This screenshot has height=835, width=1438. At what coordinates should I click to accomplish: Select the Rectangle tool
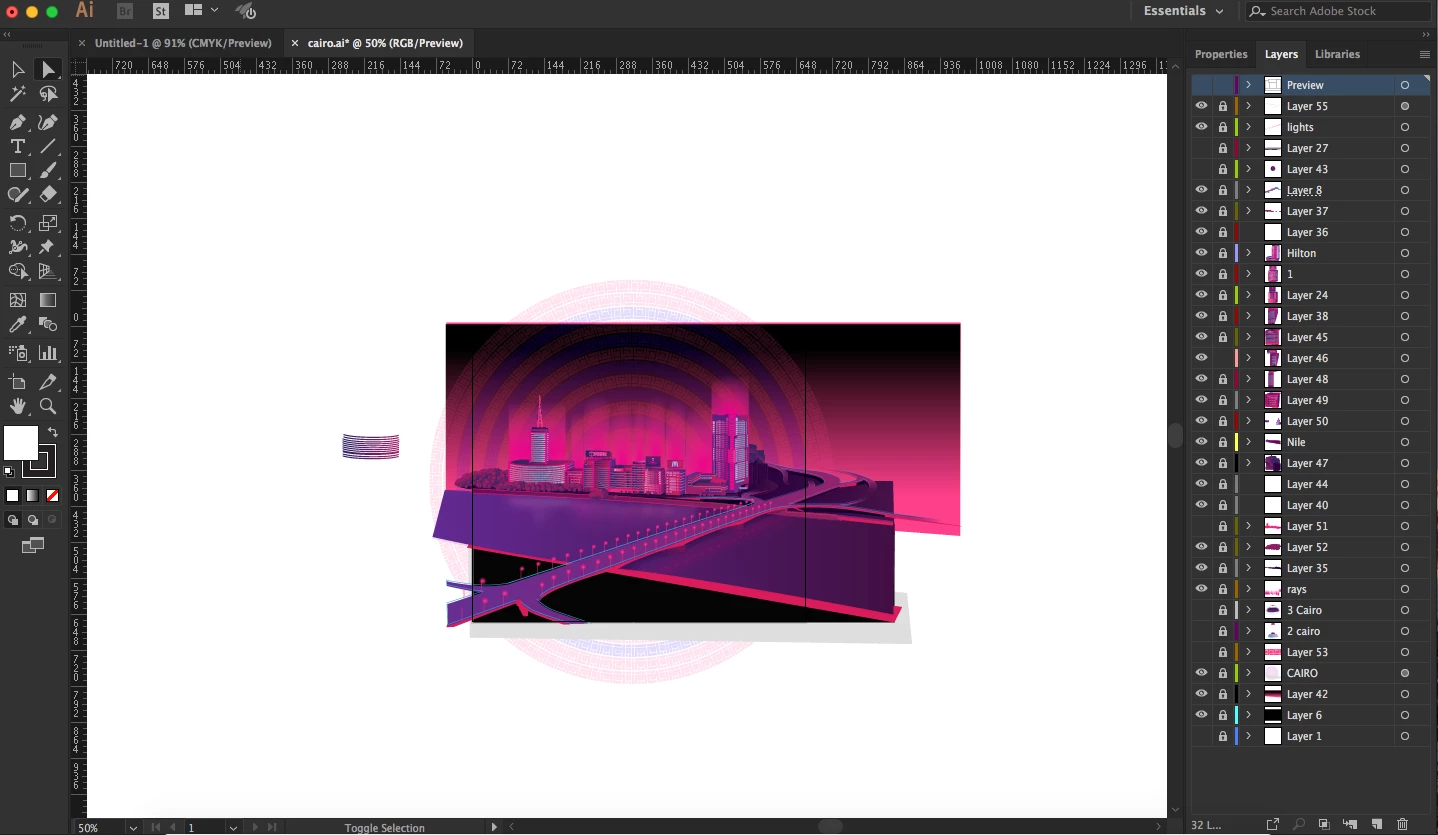click(17, 171)
